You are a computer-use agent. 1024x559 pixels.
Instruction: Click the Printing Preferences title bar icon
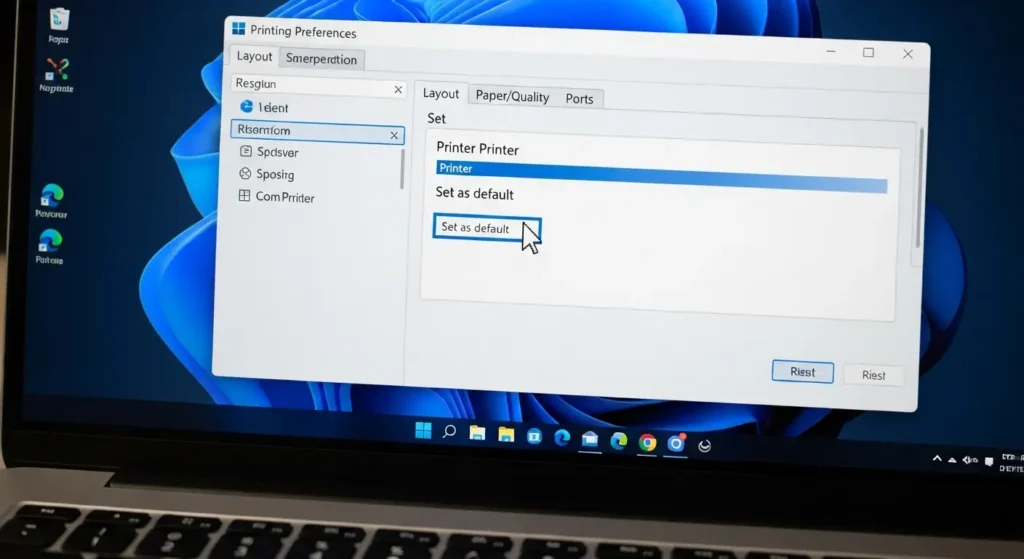coord(238,29)
